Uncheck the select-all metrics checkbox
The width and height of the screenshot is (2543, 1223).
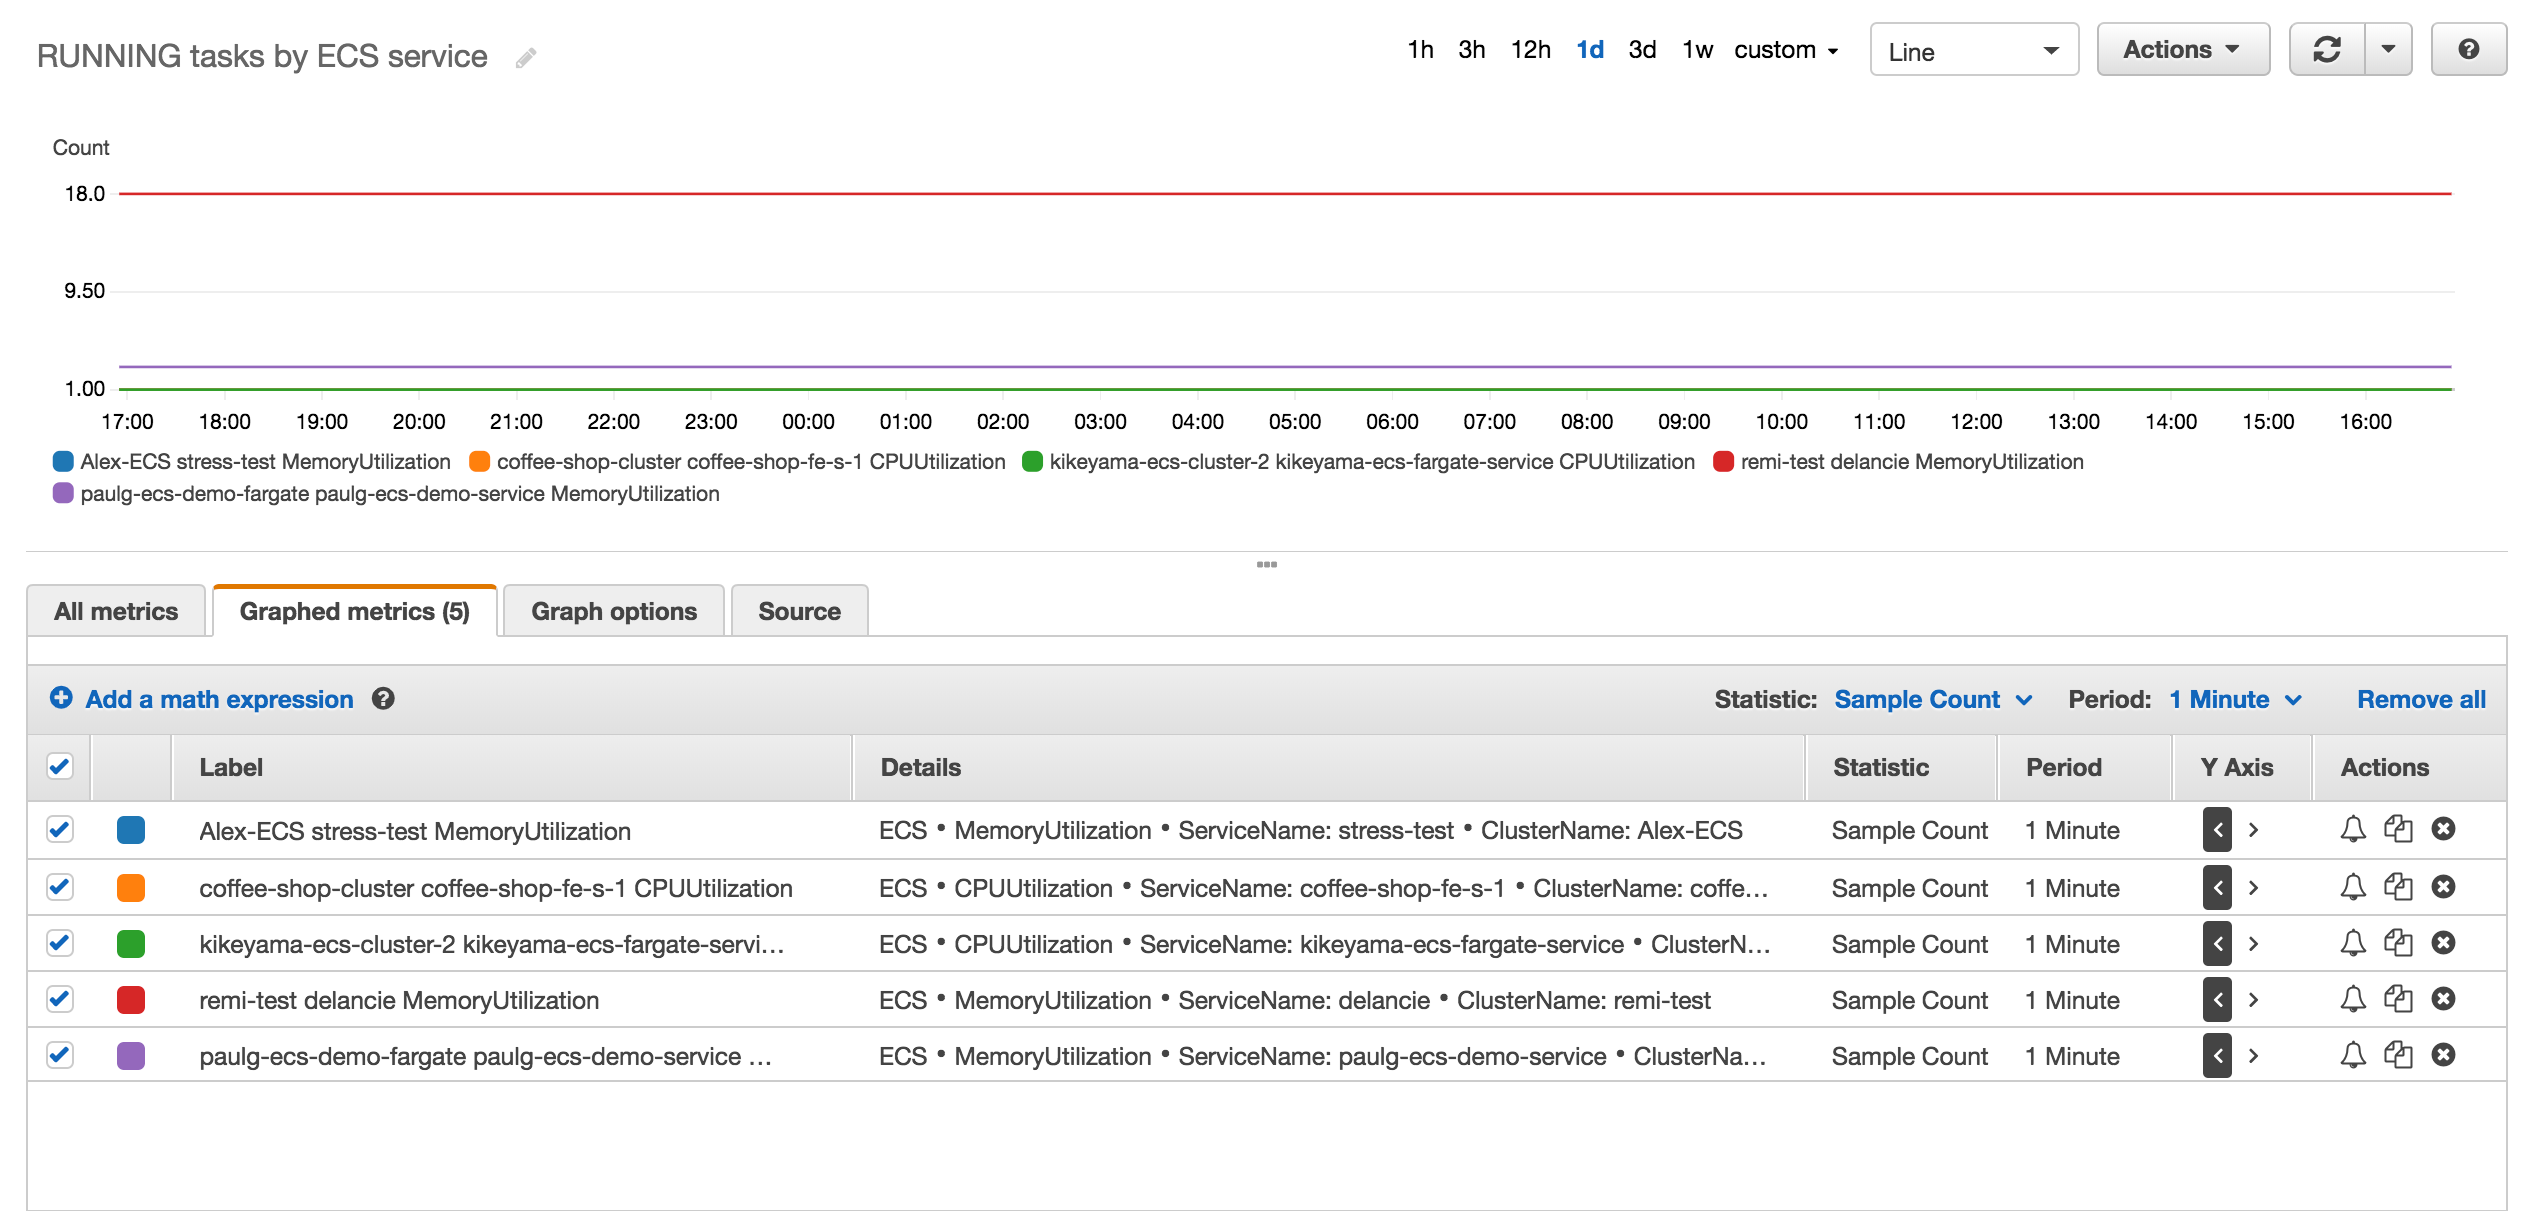(59, 766)
